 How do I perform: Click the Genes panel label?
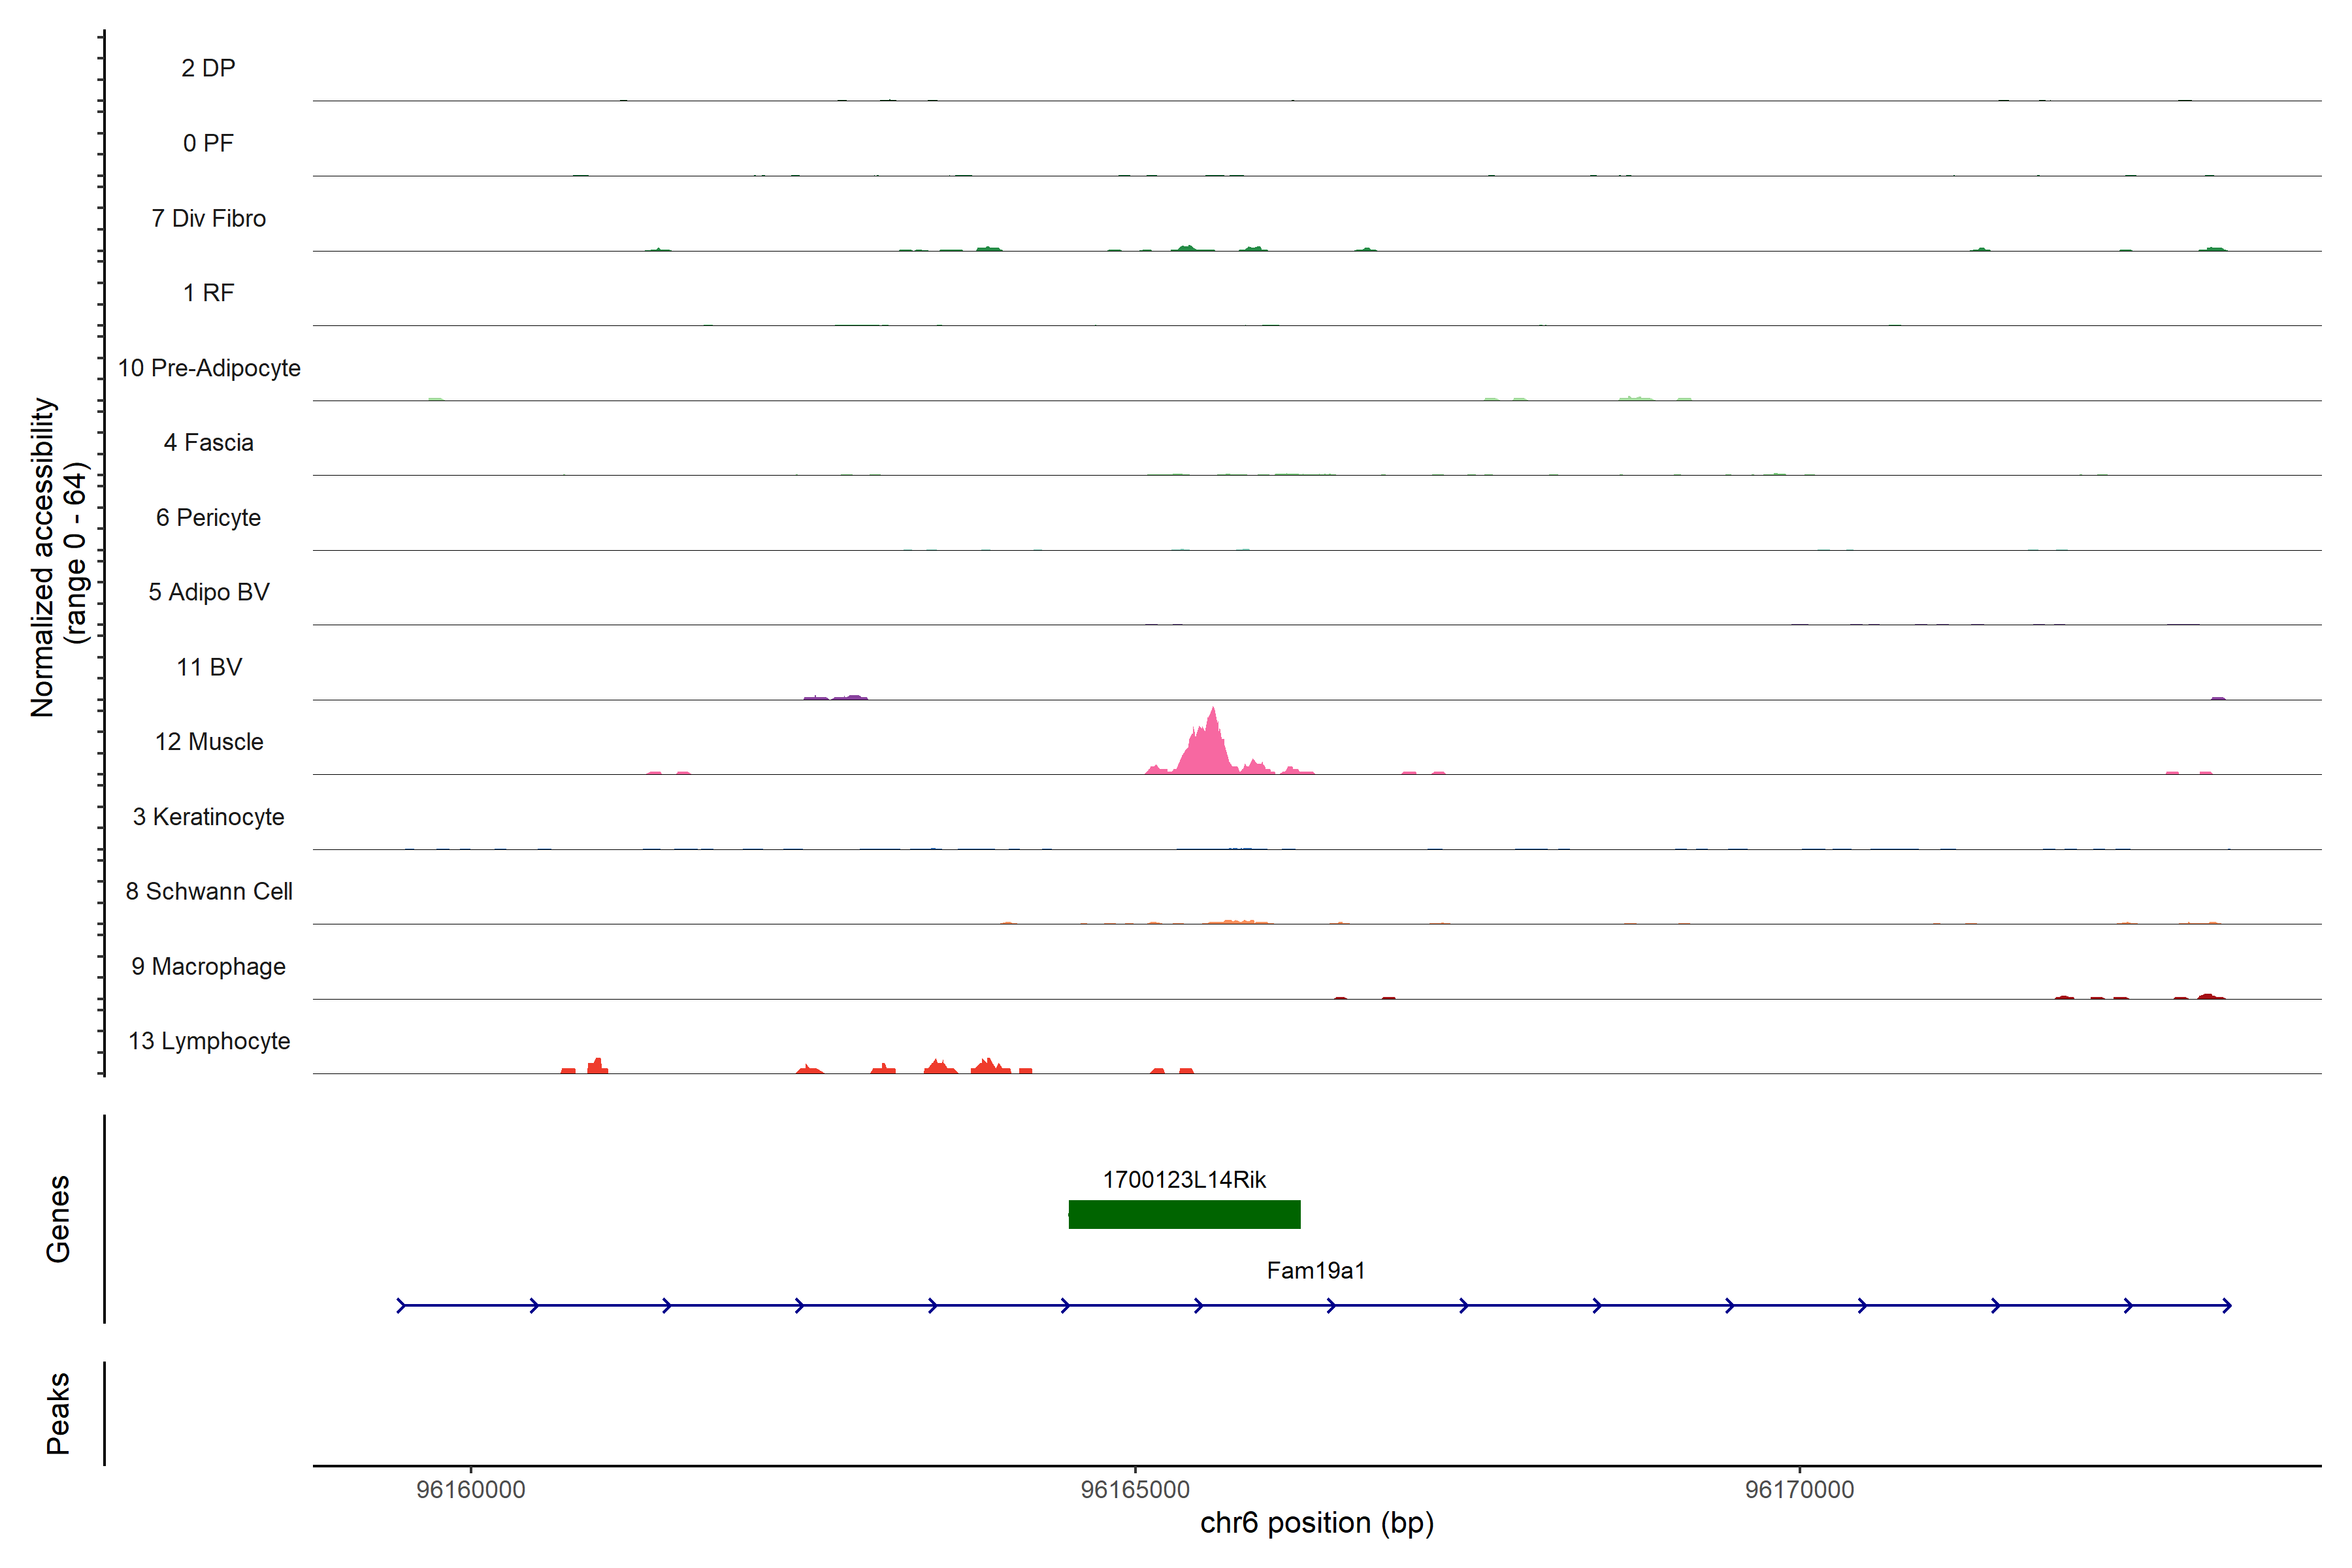coord(58,1218)
